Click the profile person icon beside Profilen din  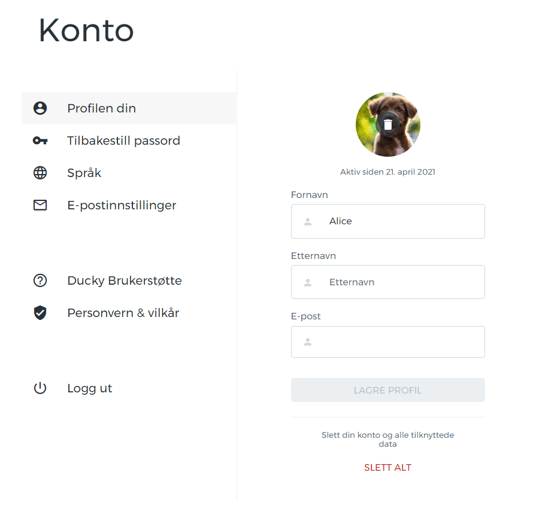tap(40, 108)
